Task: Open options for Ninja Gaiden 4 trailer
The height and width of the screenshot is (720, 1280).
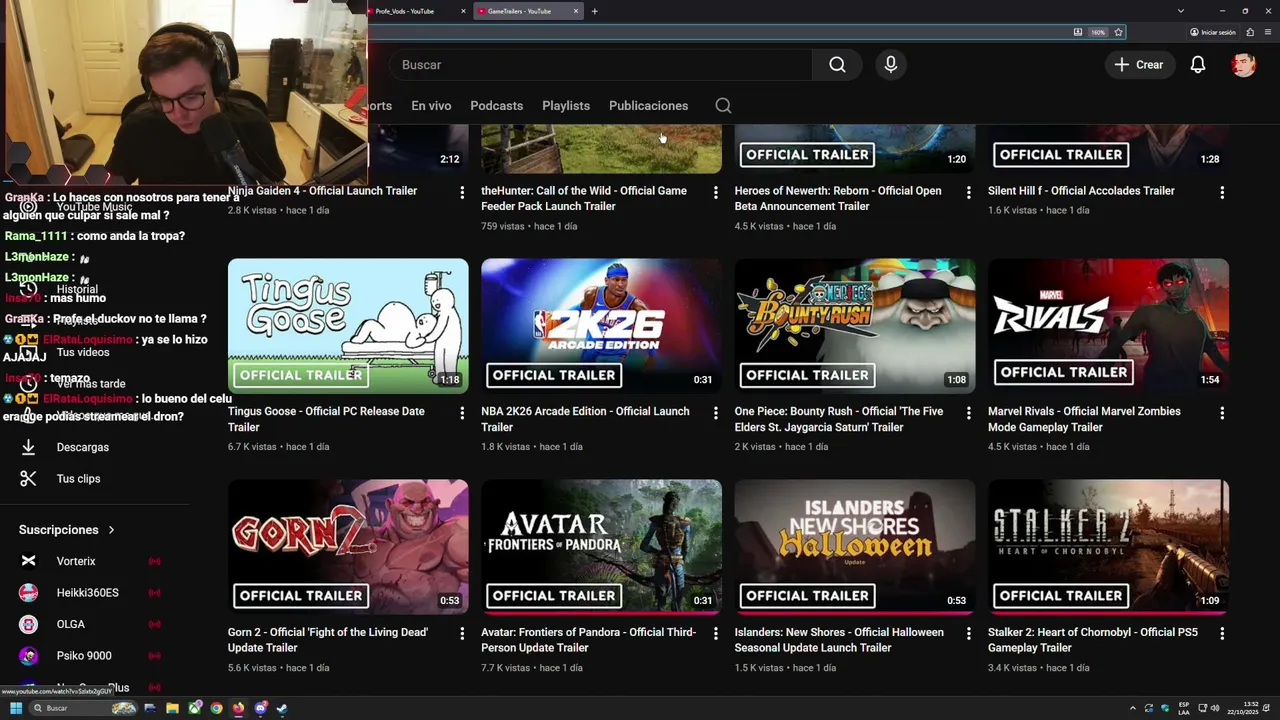Action: click(x=462, y=192)
